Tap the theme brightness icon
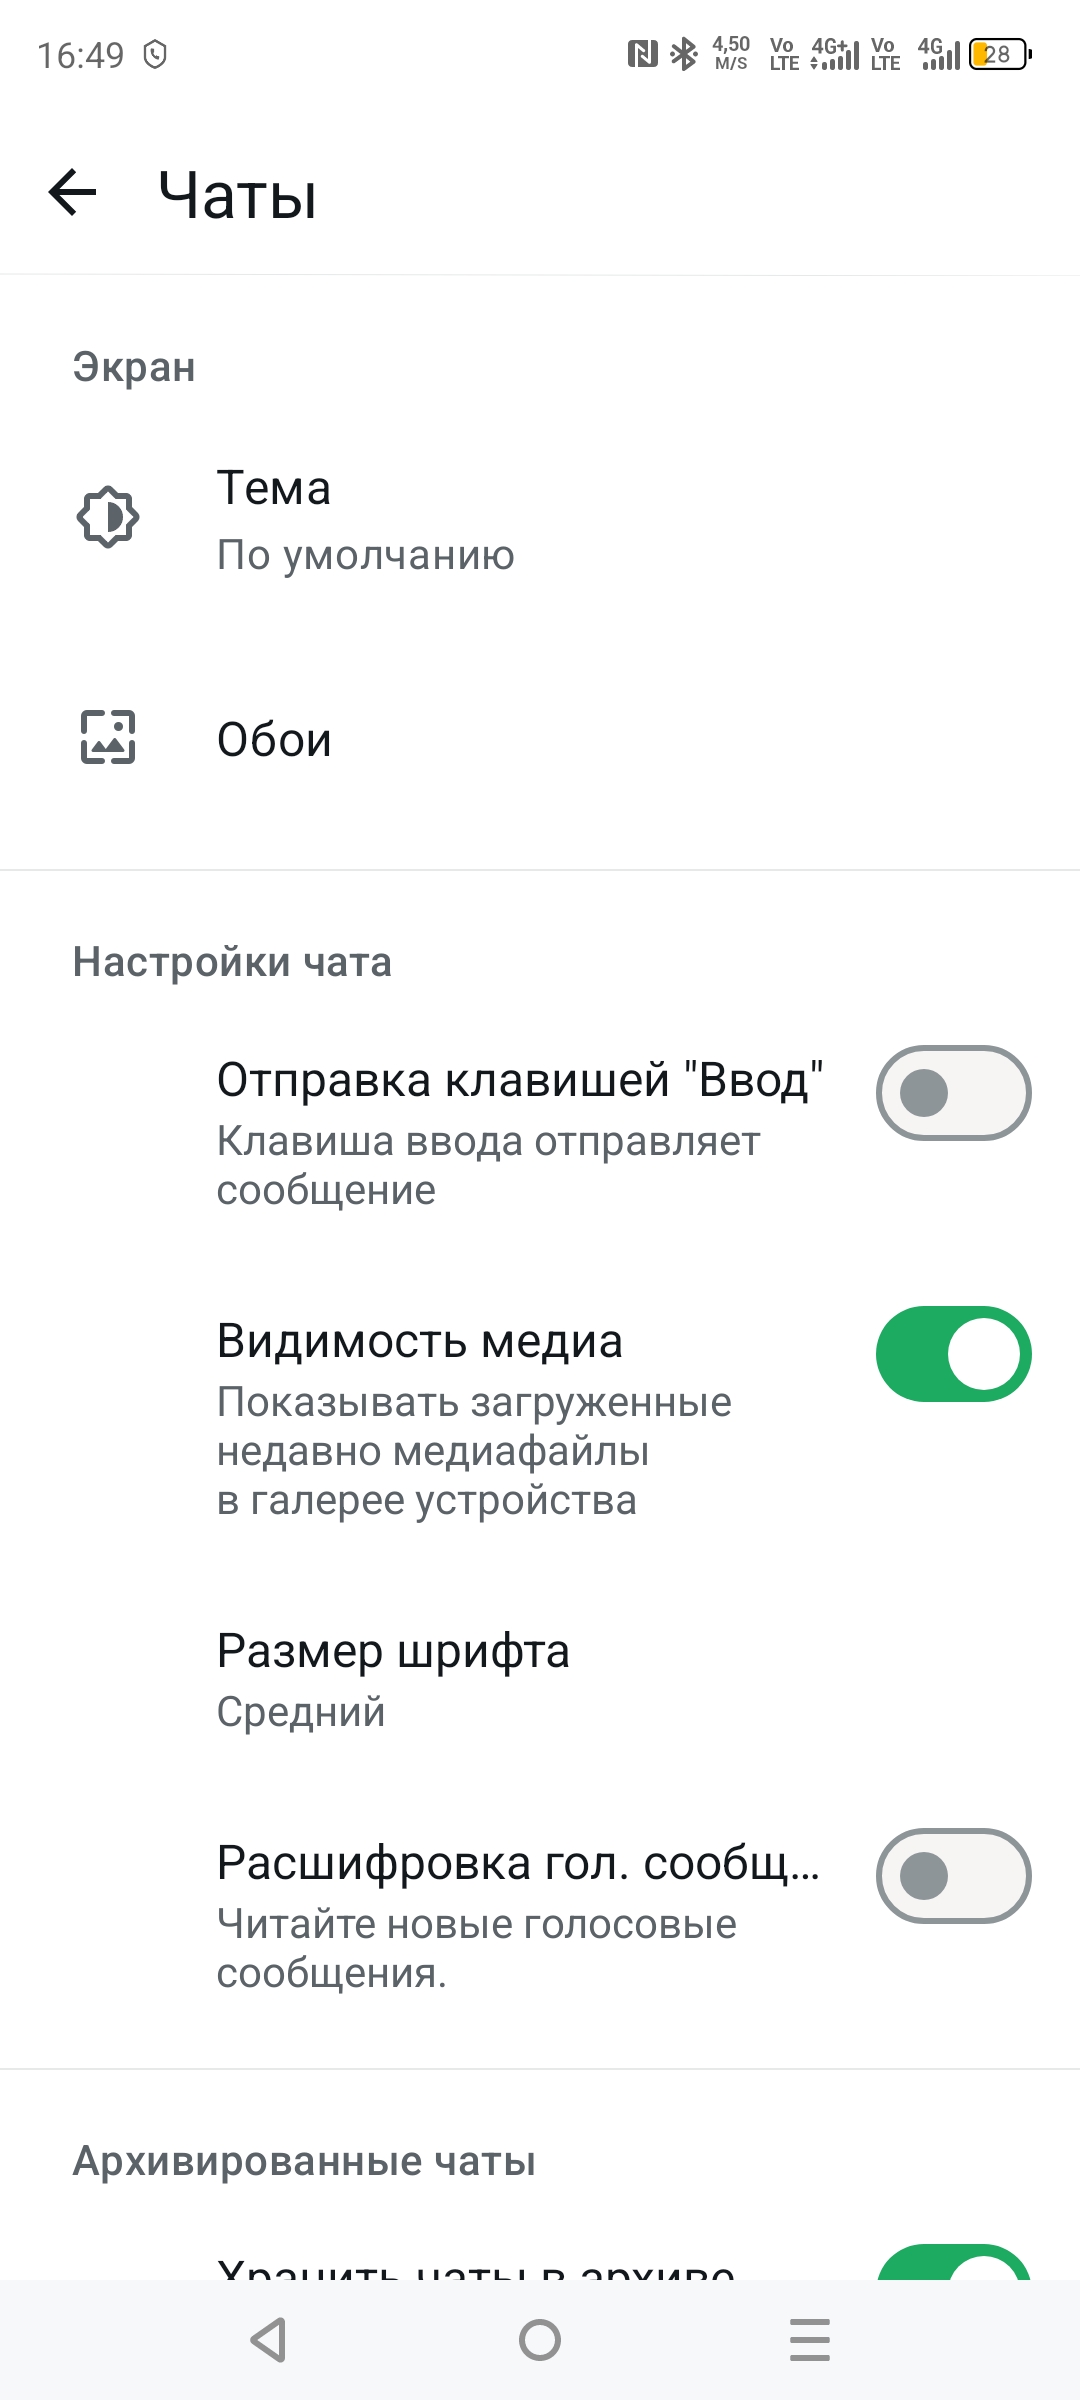 click(x=108, y=517)
